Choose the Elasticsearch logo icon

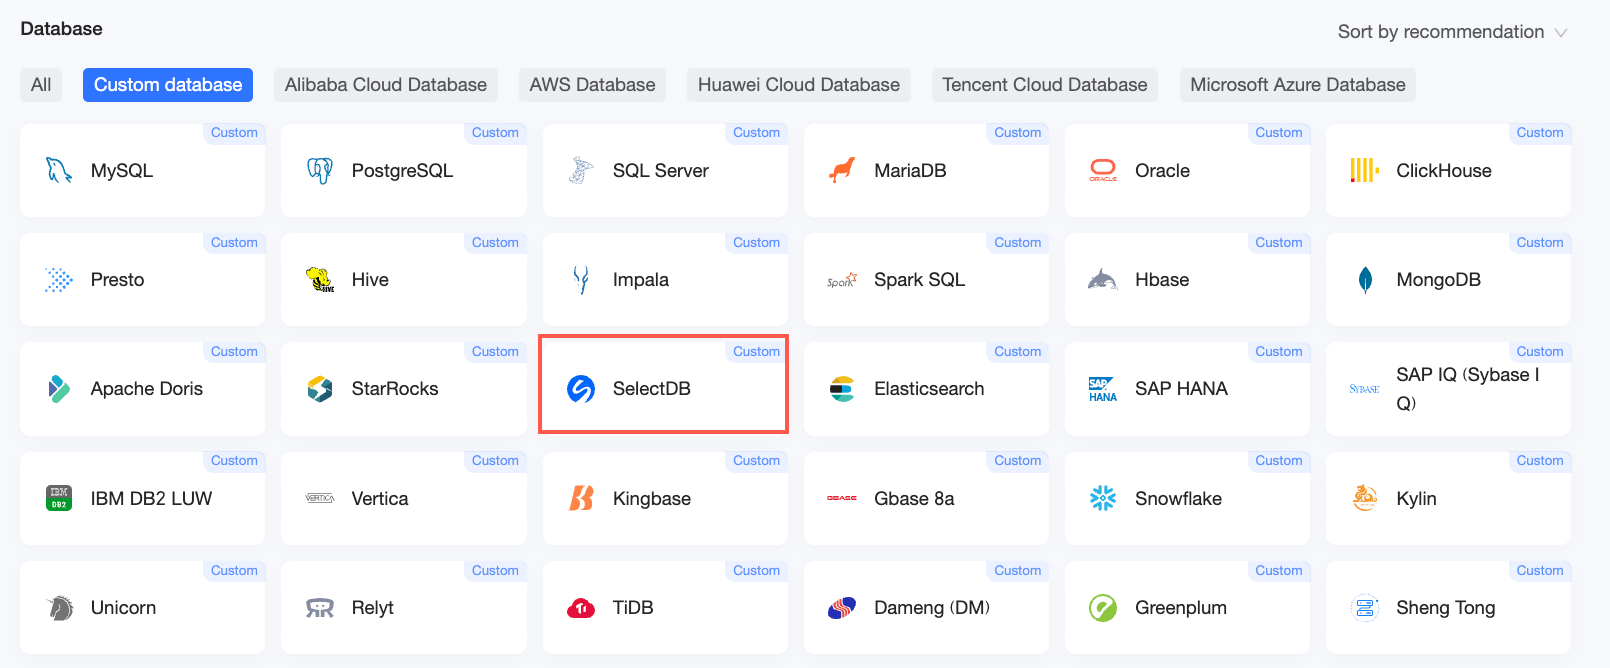pos(842,389)
